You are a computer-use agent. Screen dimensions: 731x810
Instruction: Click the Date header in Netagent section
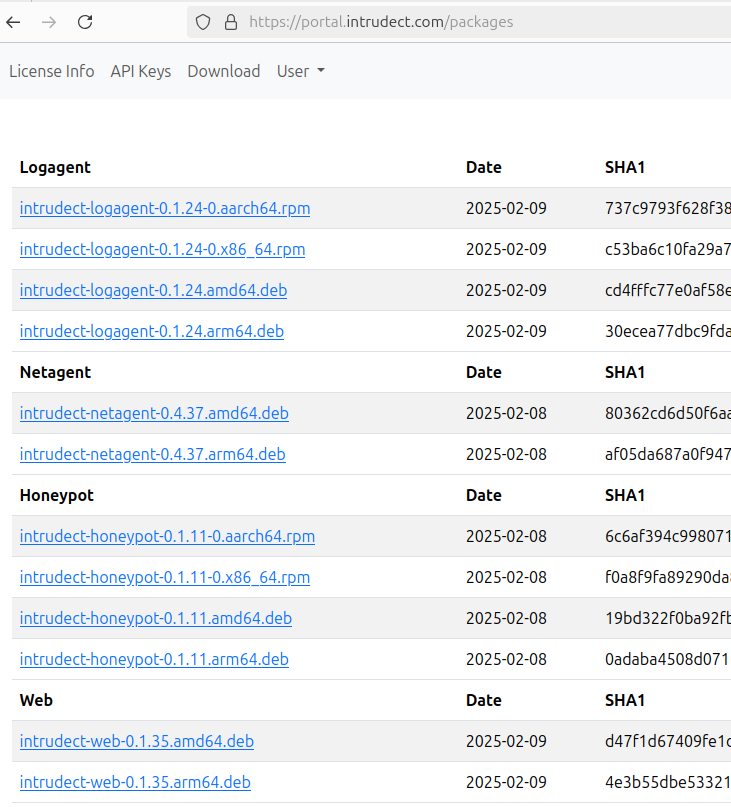click(484, 372)
